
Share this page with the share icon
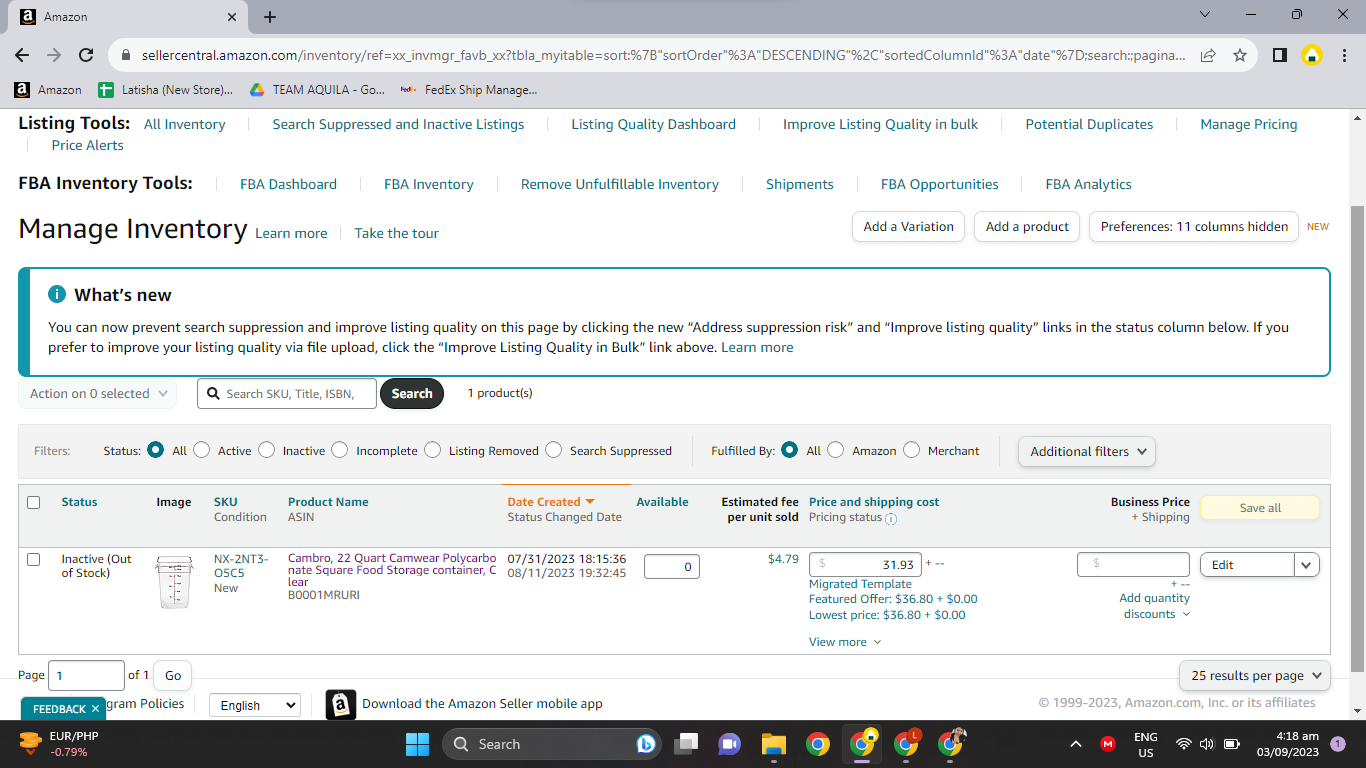[x=1208, y=55]
